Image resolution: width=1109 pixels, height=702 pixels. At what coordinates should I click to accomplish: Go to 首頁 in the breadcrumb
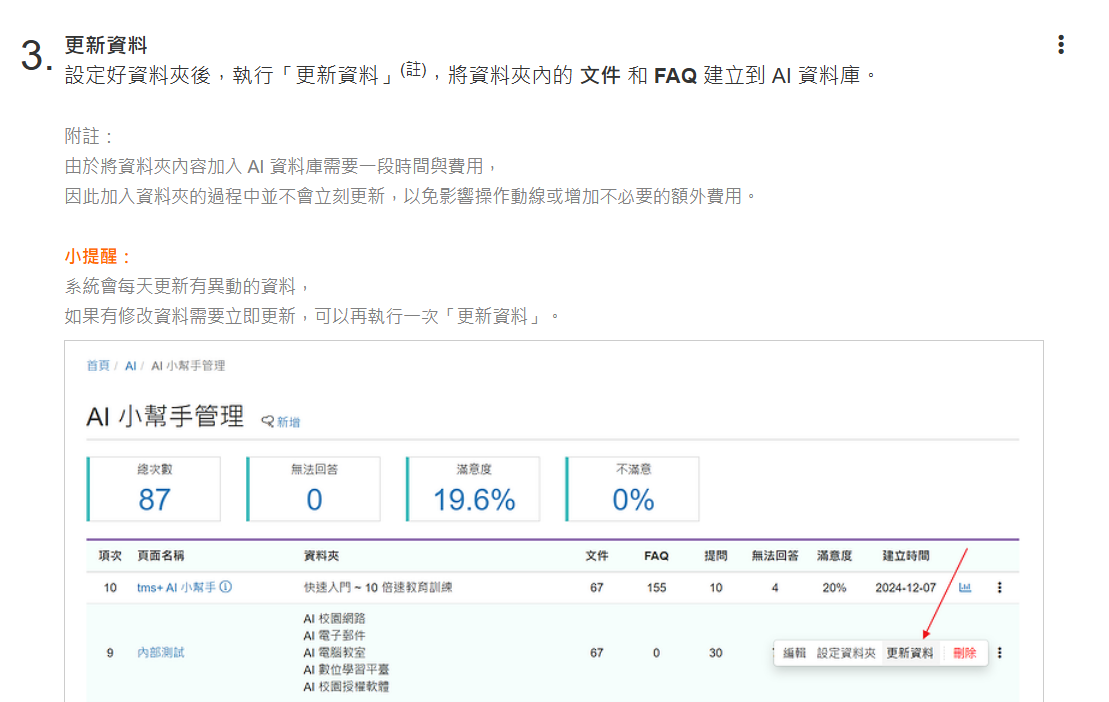coord(98,366)
